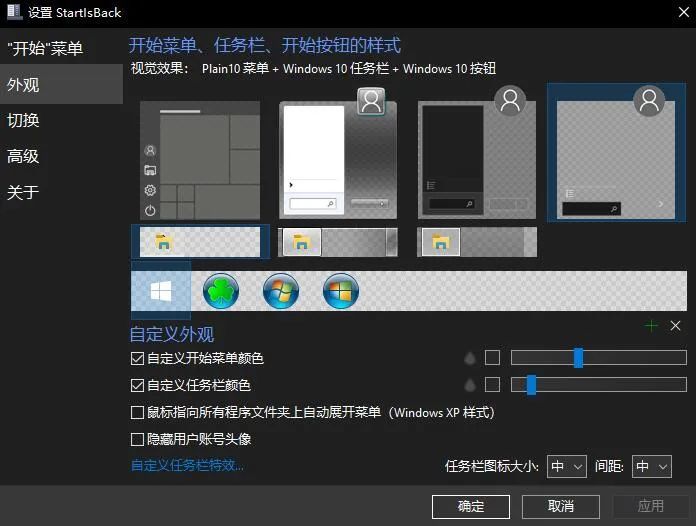
Task: Choose the Windows 10 flat taskbar style
Action: click(x=200, y=242)
